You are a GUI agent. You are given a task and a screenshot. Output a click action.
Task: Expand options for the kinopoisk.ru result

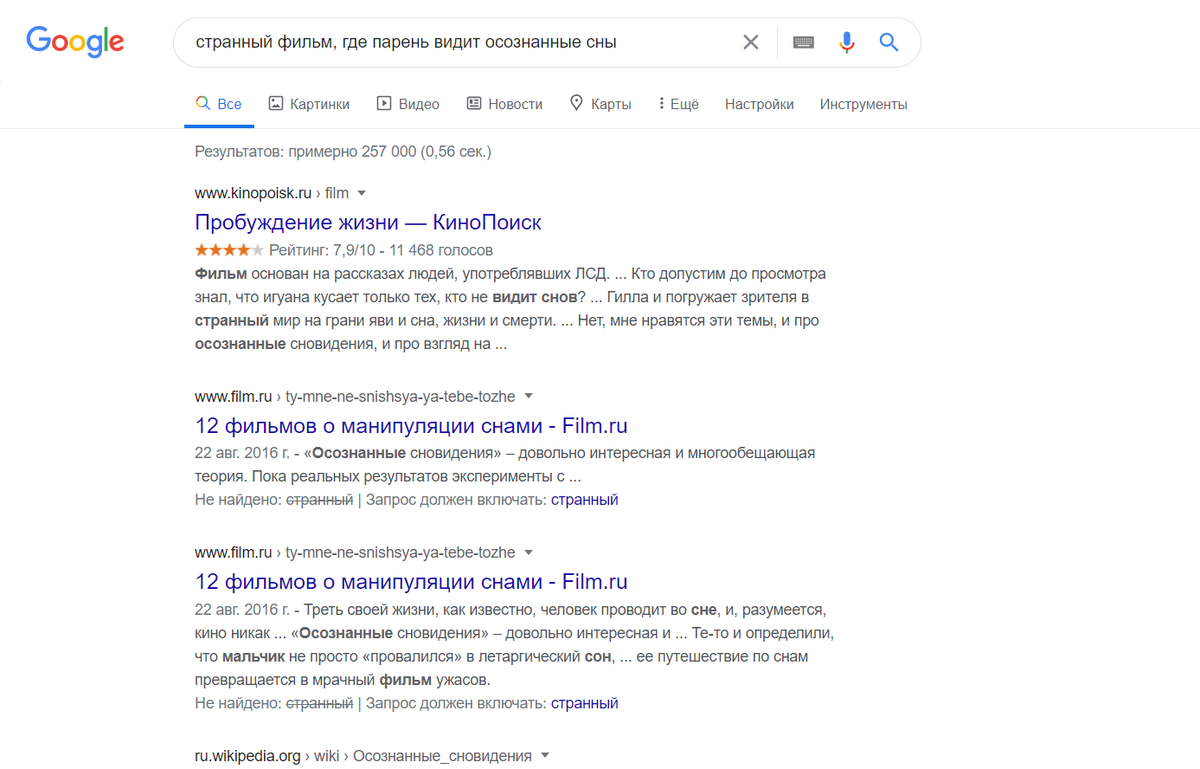pos(361,192)
